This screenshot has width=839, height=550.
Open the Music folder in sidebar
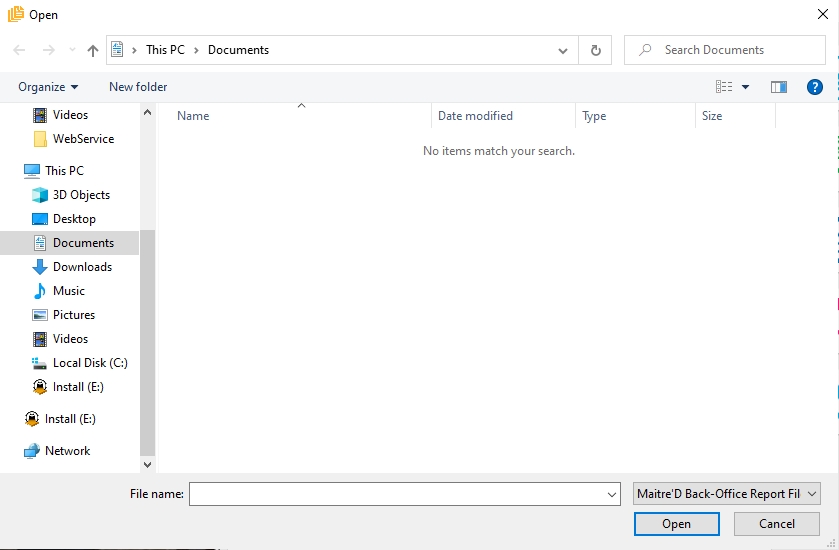69,291
